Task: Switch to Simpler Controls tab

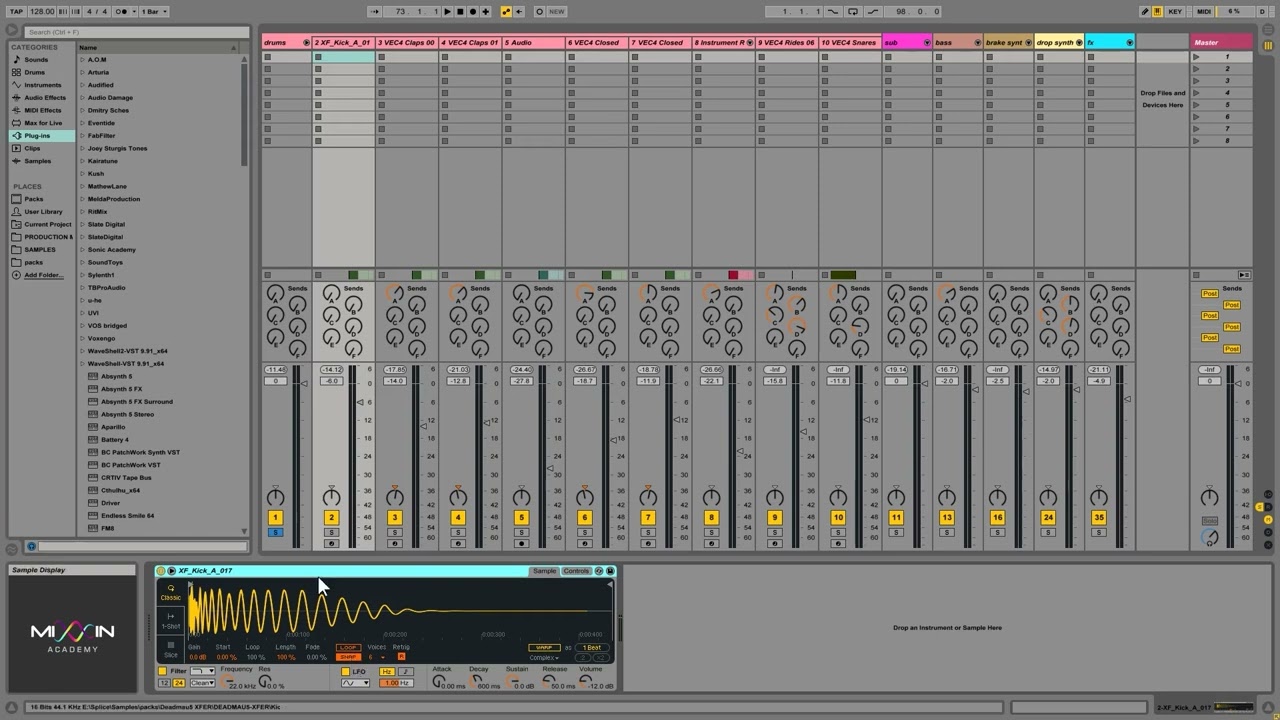Action: click(x=576, y=571)
